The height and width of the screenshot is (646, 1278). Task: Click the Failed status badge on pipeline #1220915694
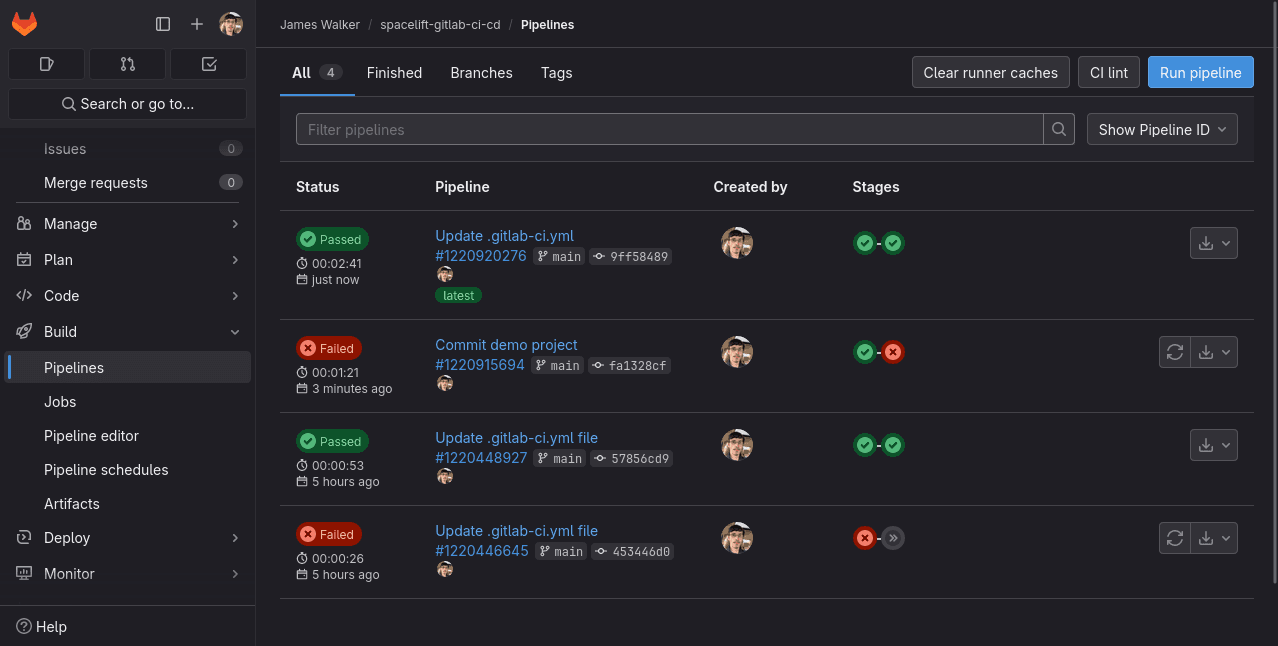tap(328, 348)
